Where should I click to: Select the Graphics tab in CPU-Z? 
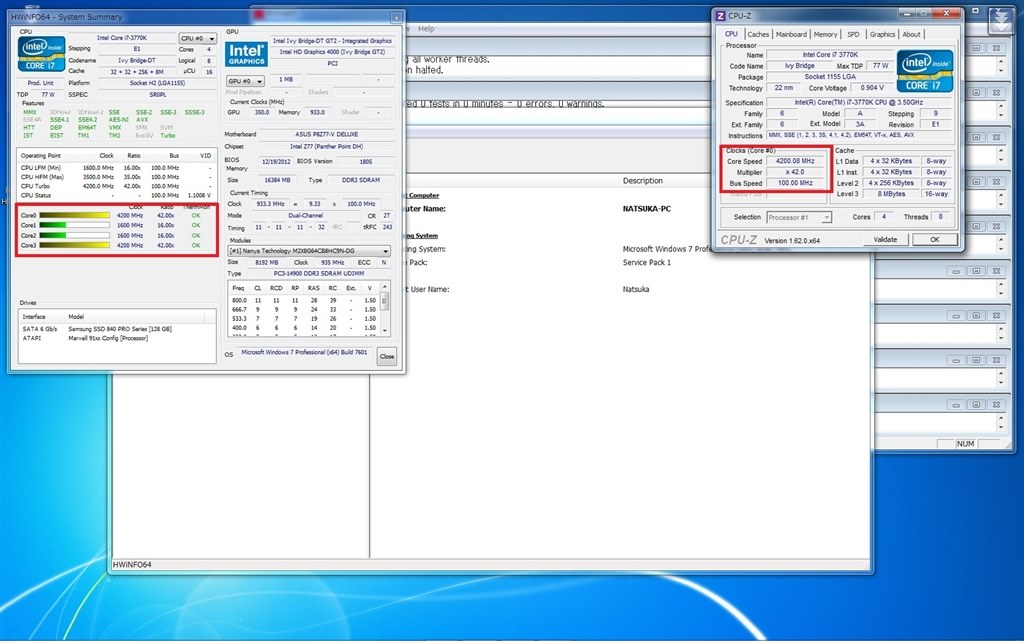tap(882, 35)
